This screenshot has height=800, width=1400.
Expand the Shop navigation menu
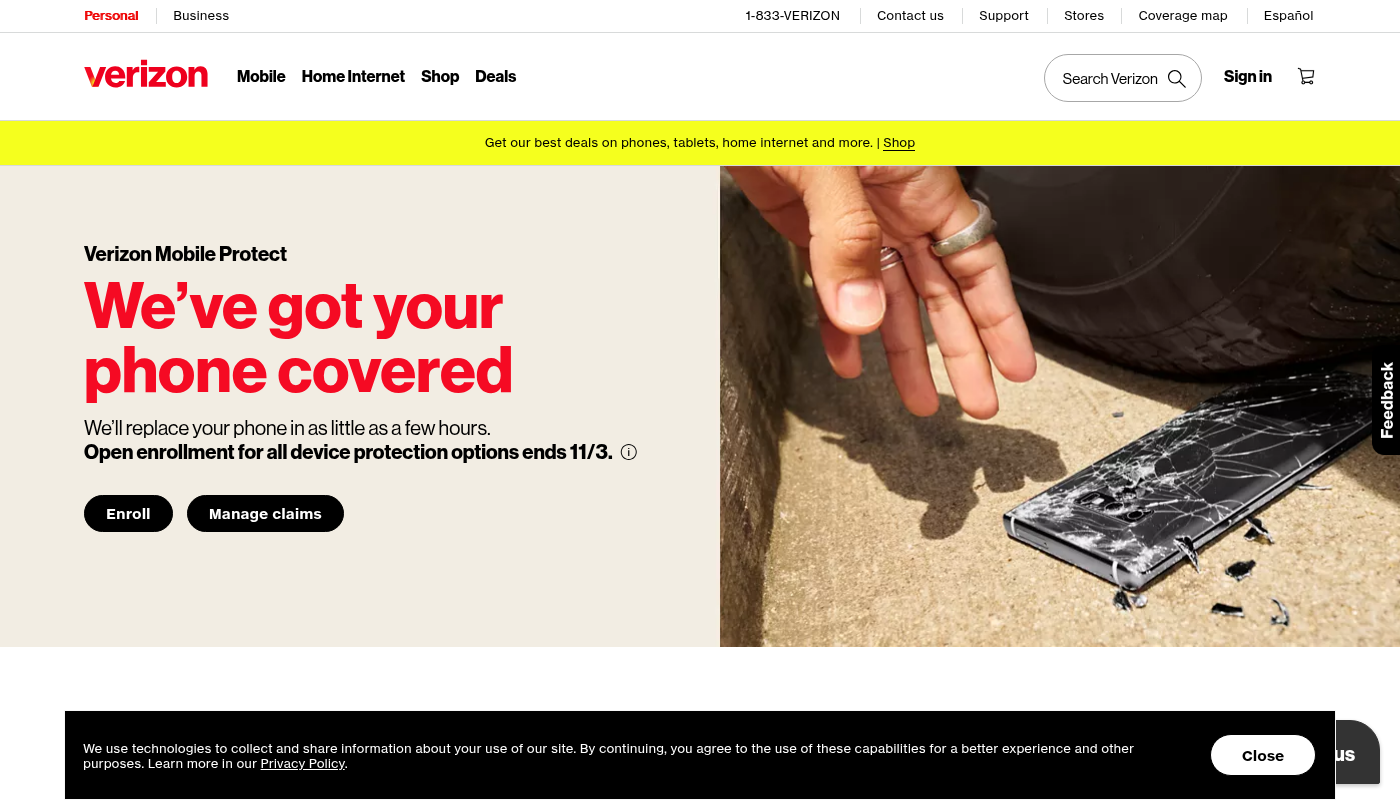(440, 76)
